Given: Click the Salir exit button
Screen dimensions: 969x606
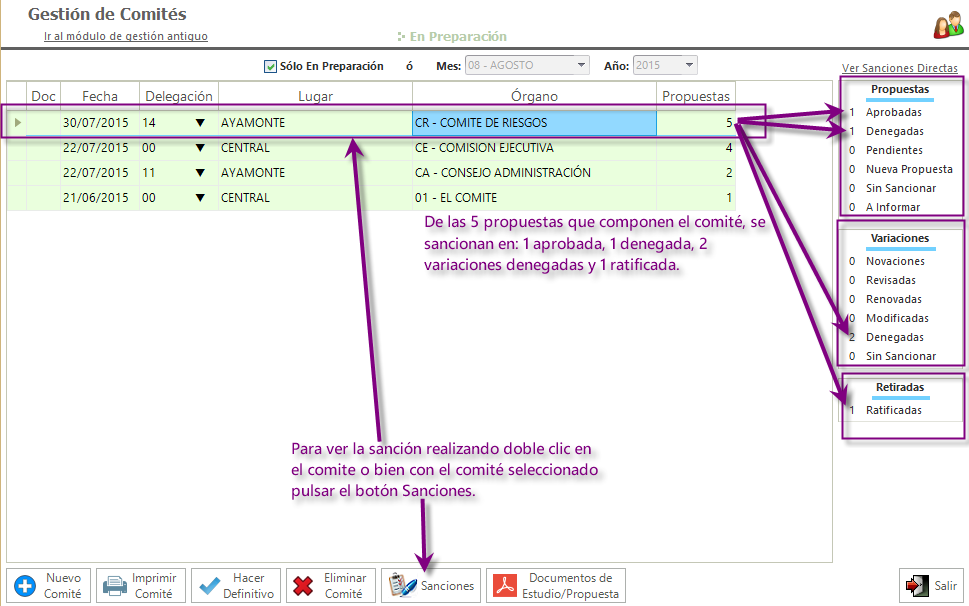Looking at the screenshot, I should [931, 586].
